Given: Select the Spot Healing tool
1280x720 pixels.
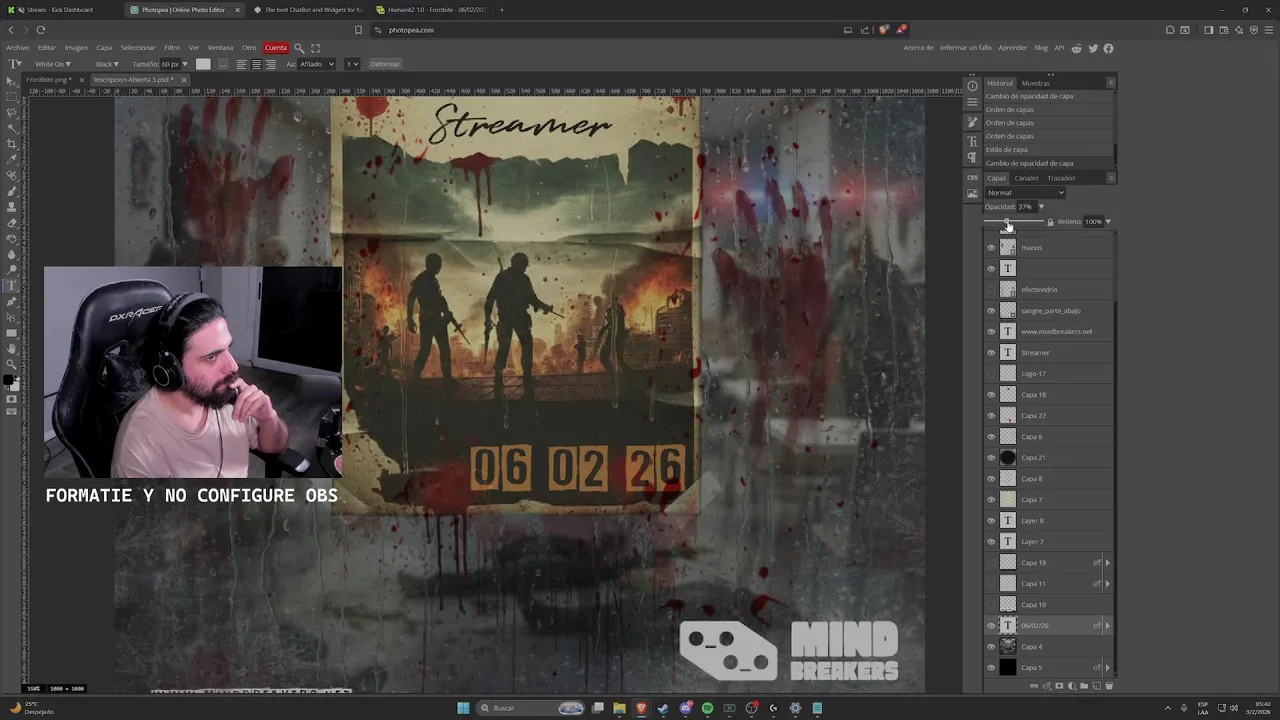Looking at the screenshot, I should (11, 175).
